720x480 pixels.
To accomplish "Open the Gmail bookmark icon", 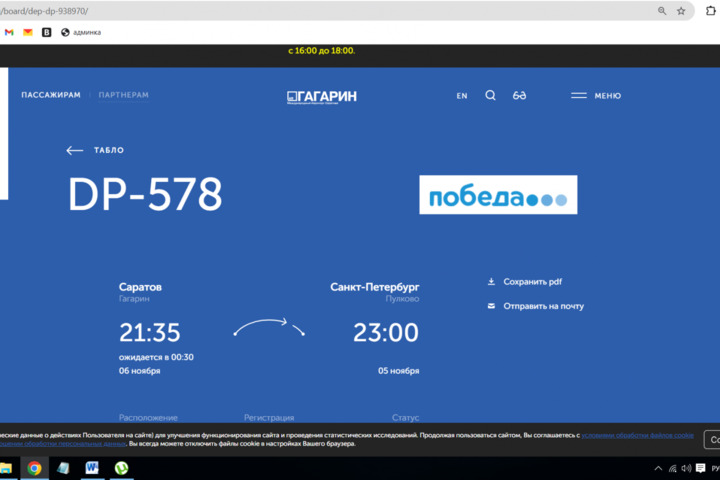I will point(9,32).
